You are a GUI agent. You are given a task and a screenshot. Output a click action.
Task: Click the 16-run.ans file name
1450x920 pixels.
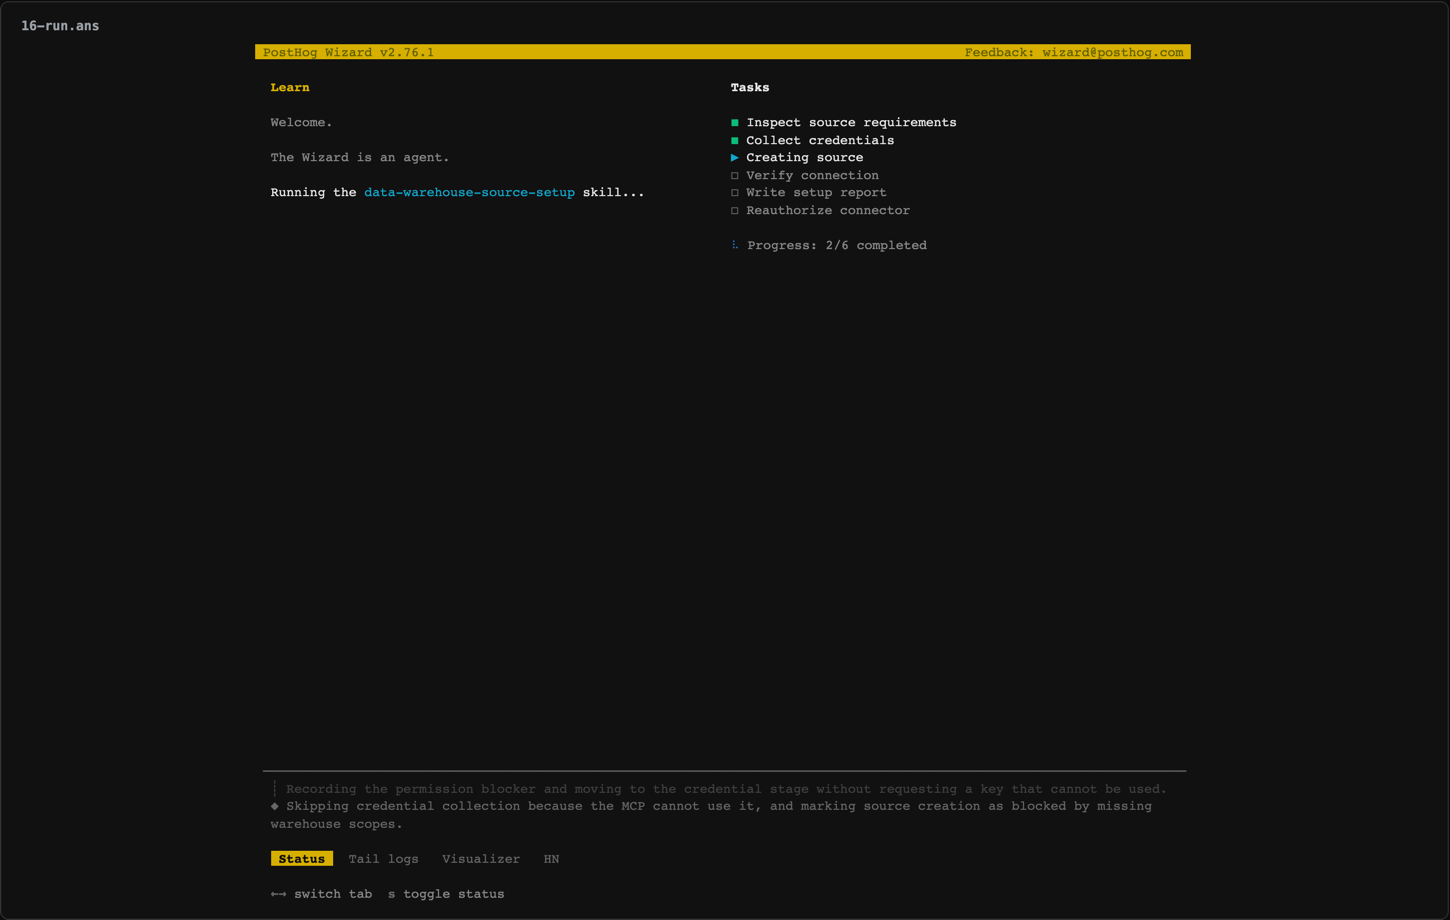[x=60, y=26]
